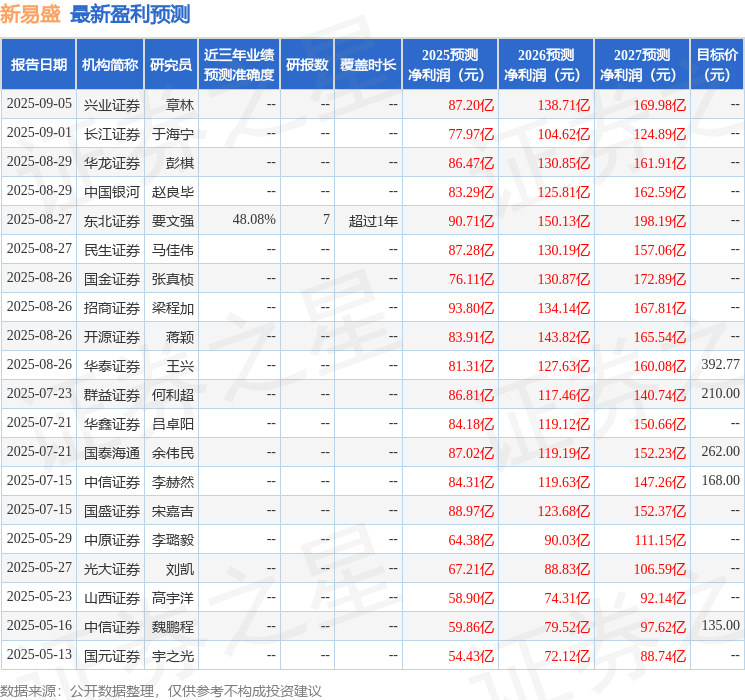Click the target price 392.77
This screenshot has height=700, width=745.
point(720,364)
